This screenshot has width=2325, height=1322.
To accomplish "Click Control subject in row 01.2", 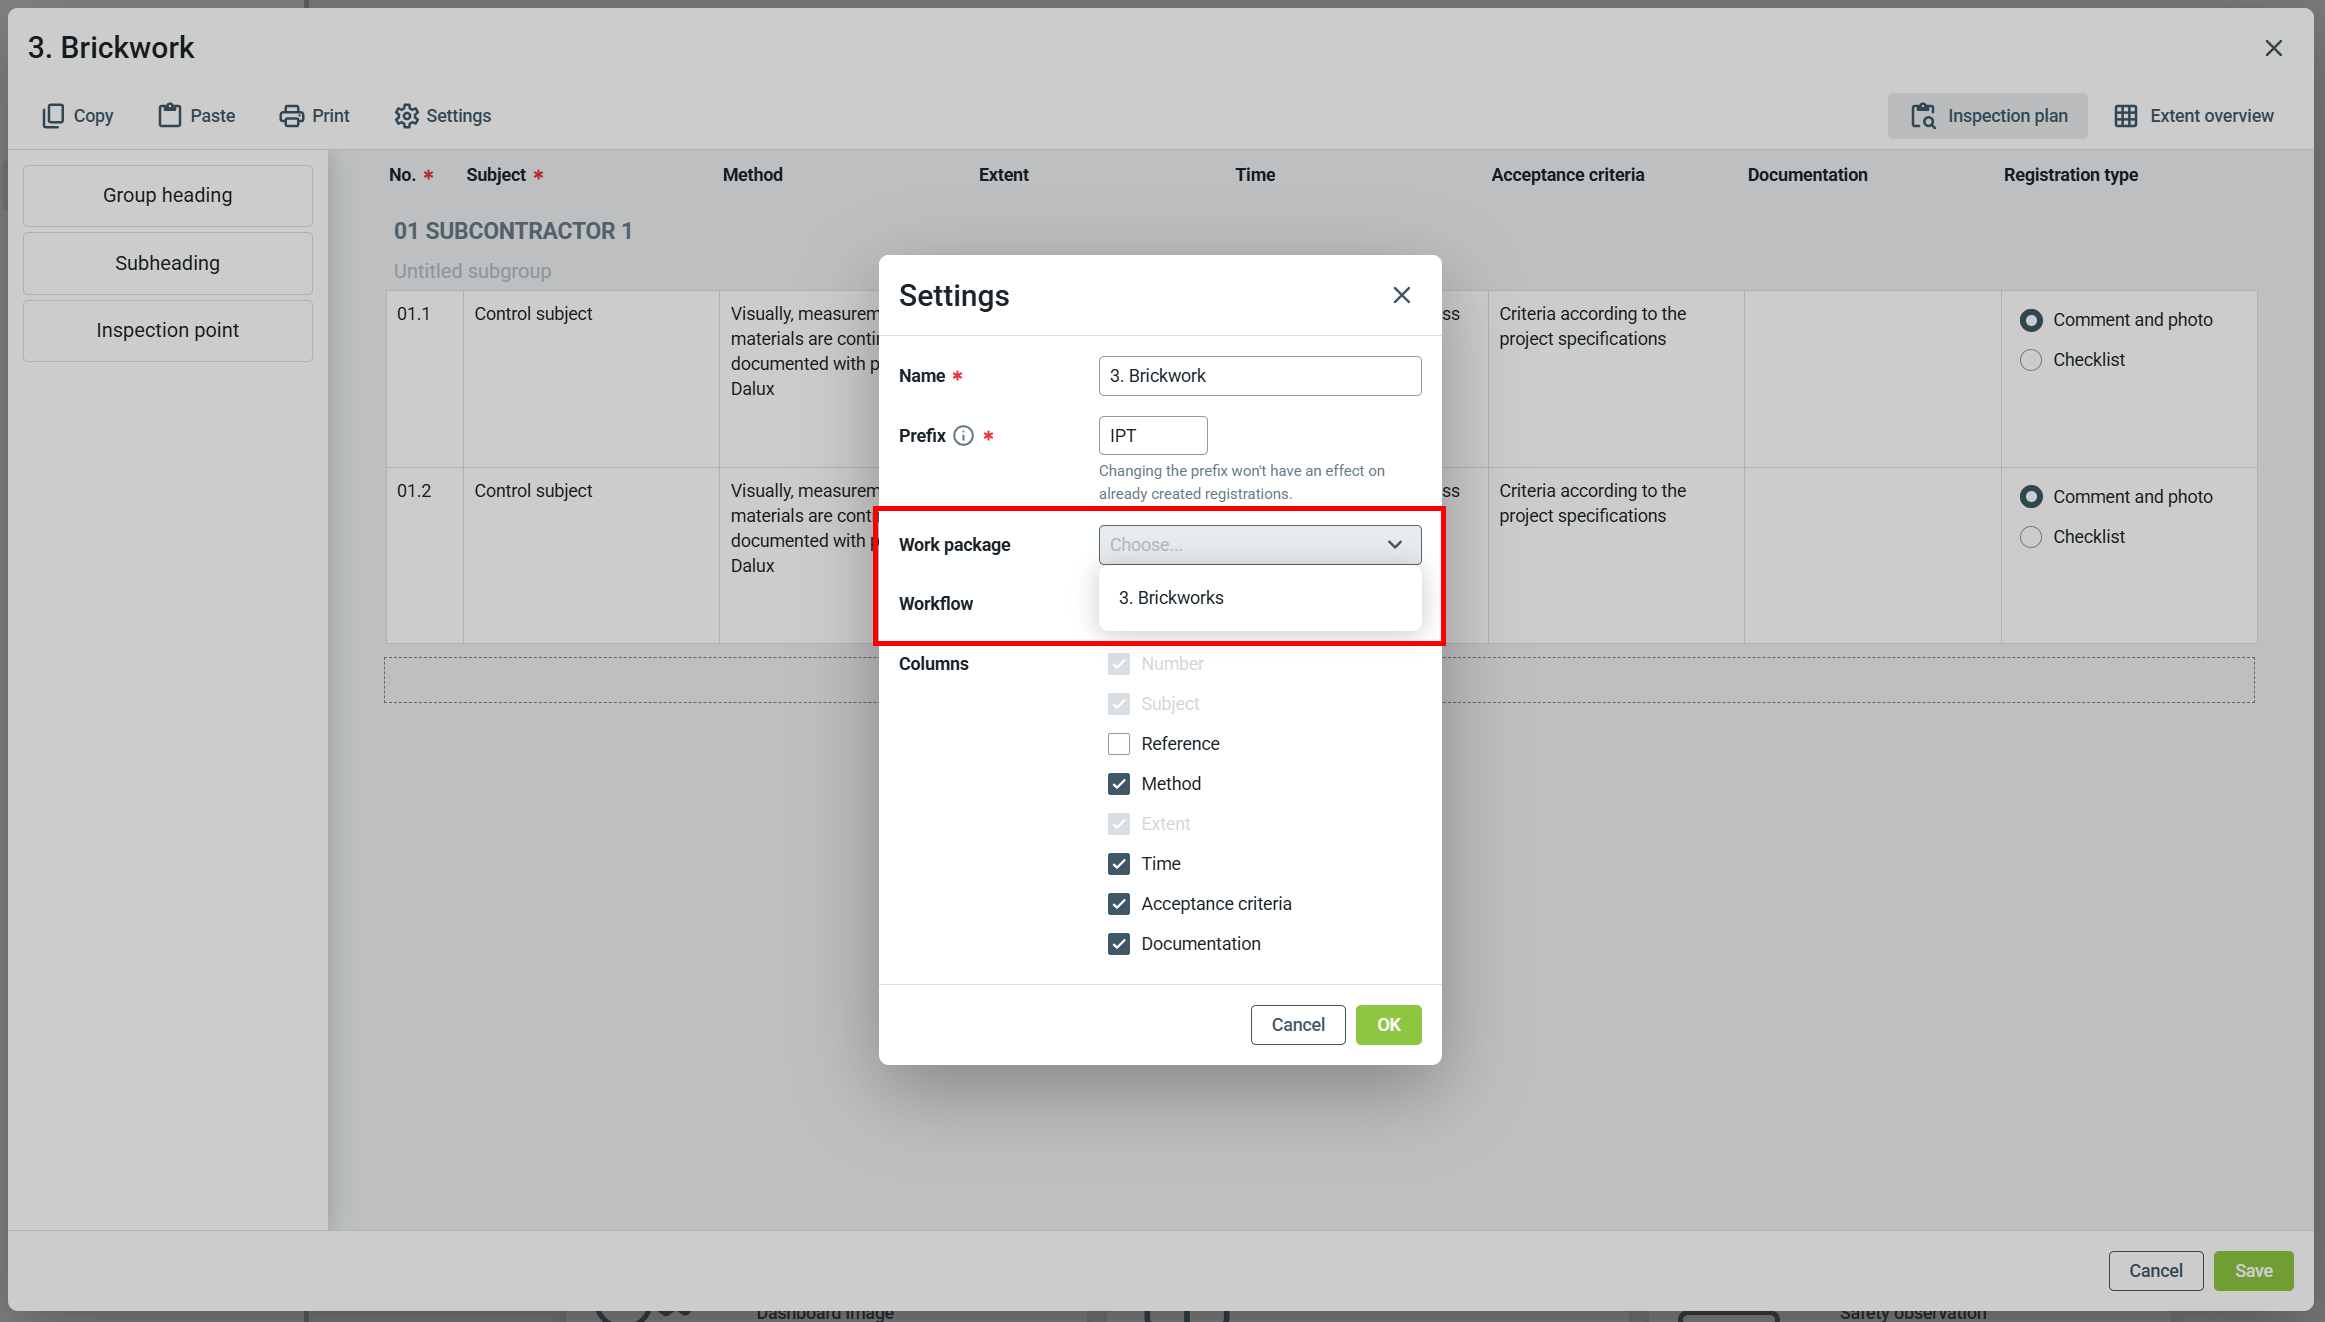I will 533,491.
